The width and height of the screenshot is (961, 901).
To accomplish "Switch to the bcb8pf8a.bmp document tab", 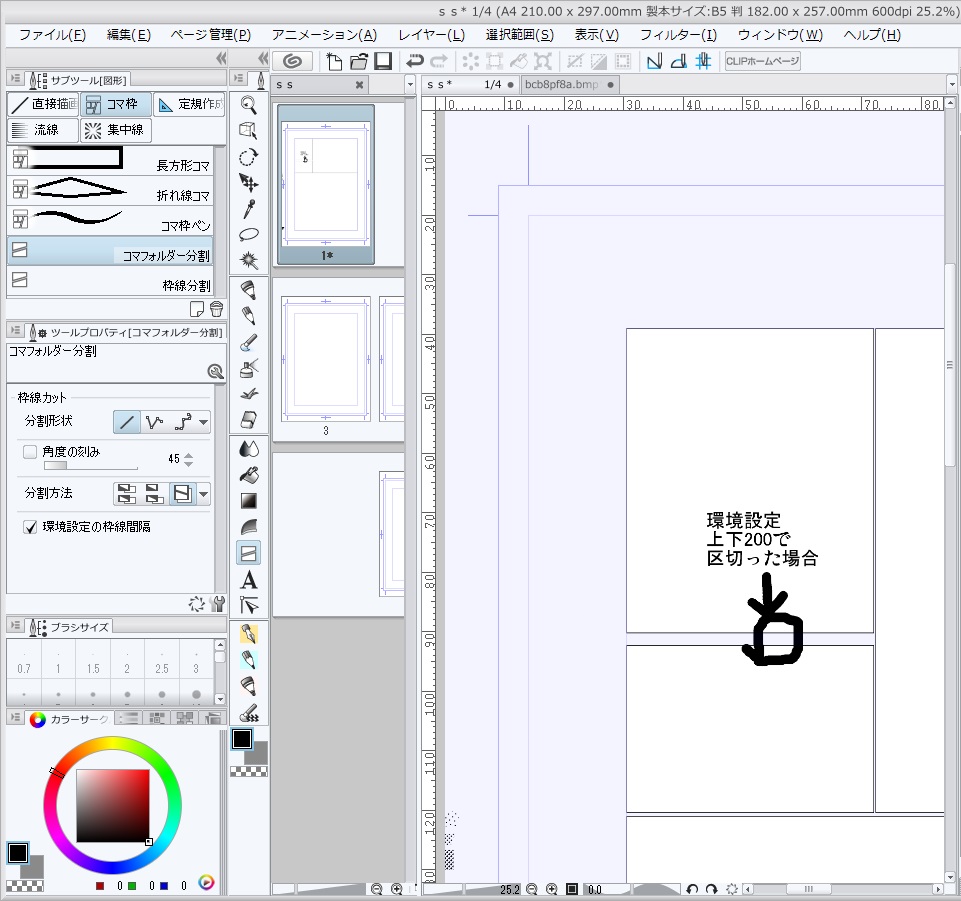I will tap(561, 85).
